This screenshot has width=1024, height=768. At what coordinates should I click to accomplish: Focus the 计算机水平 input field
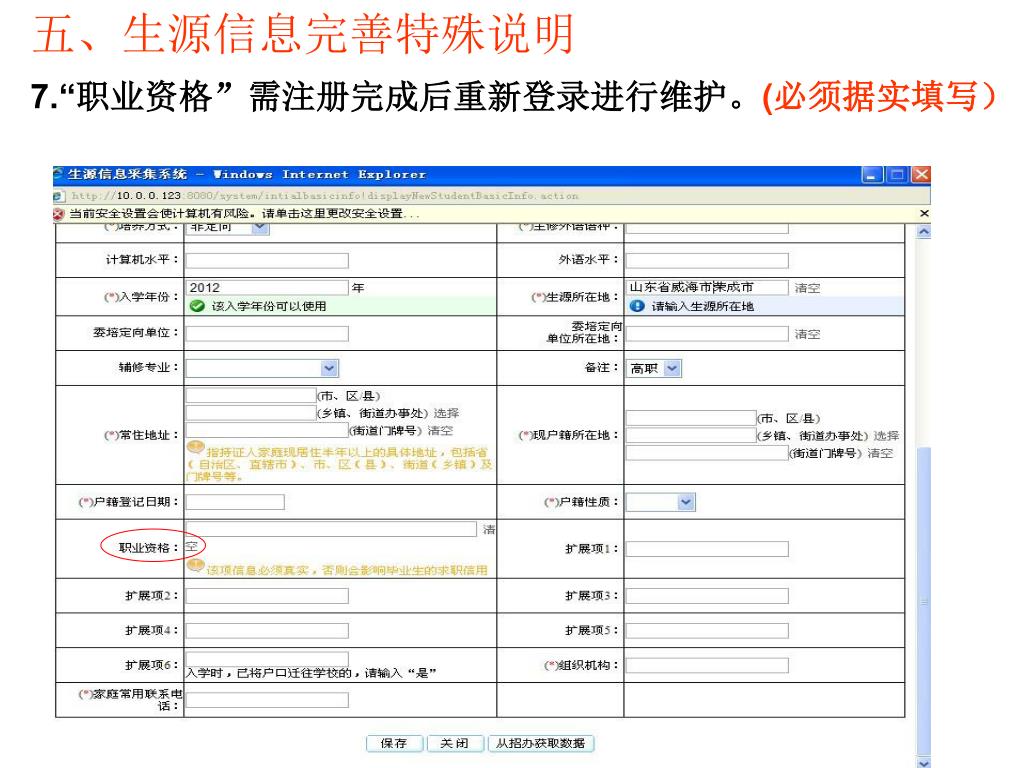(x=267, y=261)
